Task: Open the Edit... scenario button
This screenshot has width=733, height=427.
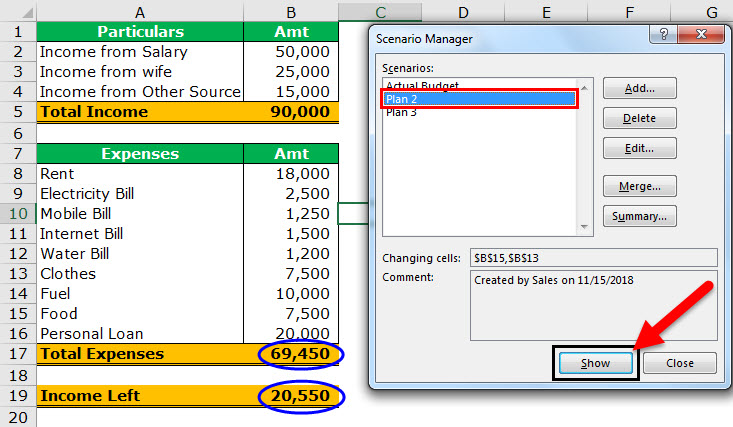Action: pos(640,148)
